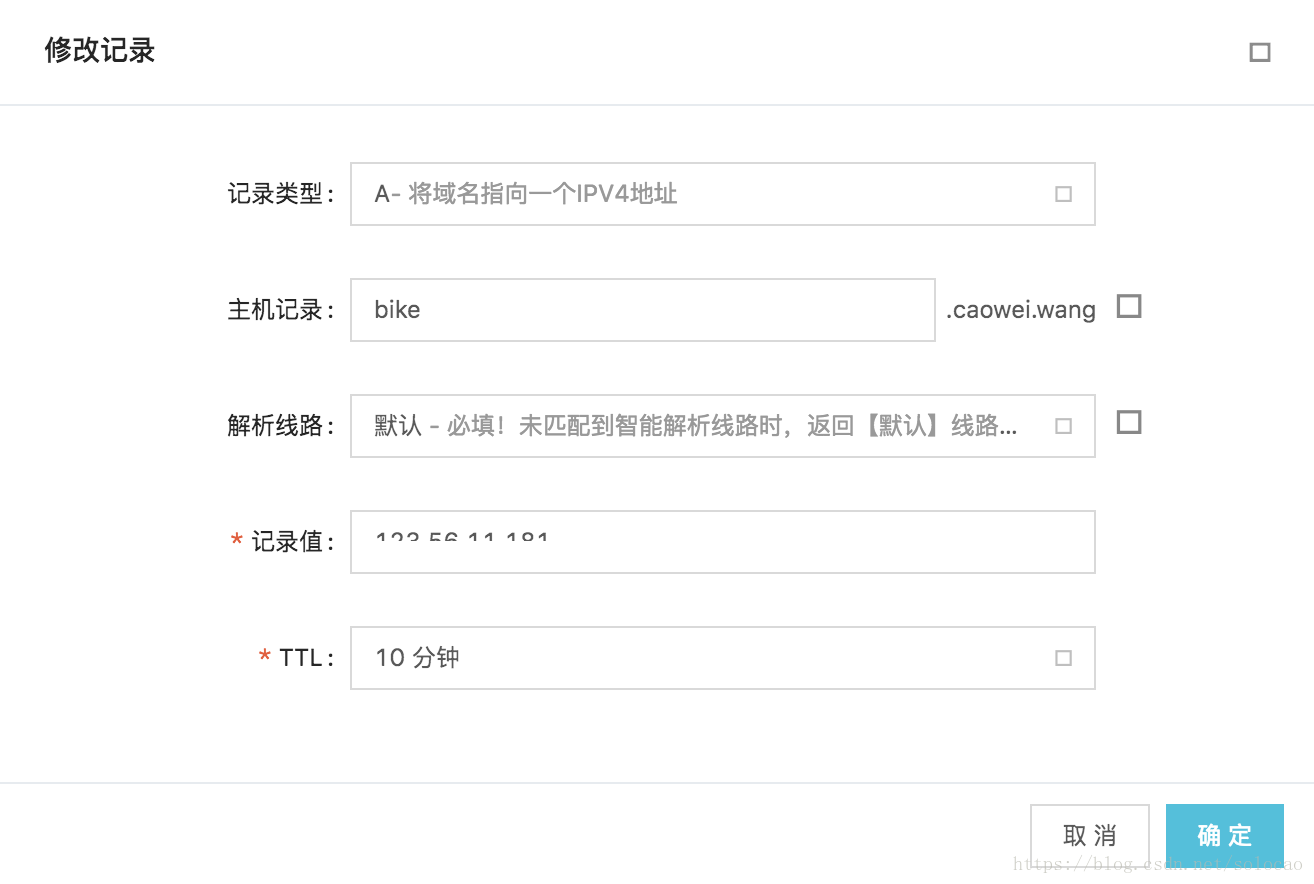Expand the 默认 - 必填 line selector
1314x884 pixels.
click(x=723, y=426)
